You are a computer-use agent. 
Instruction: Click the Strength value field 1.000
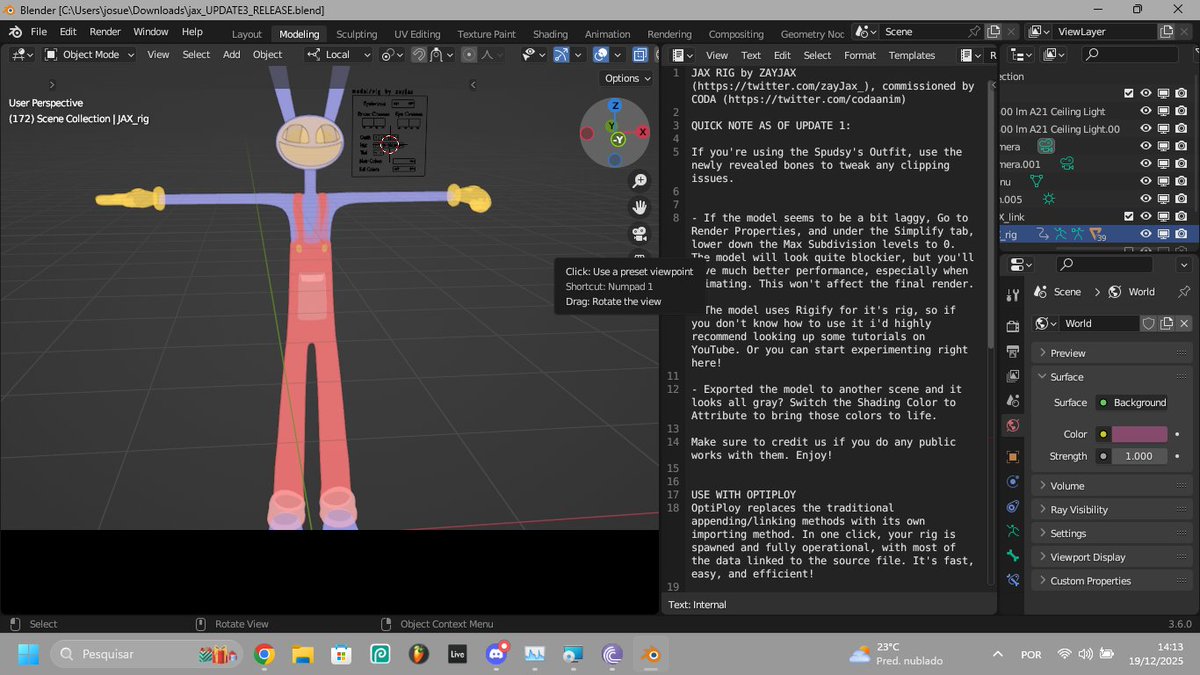pos(1139,456)
